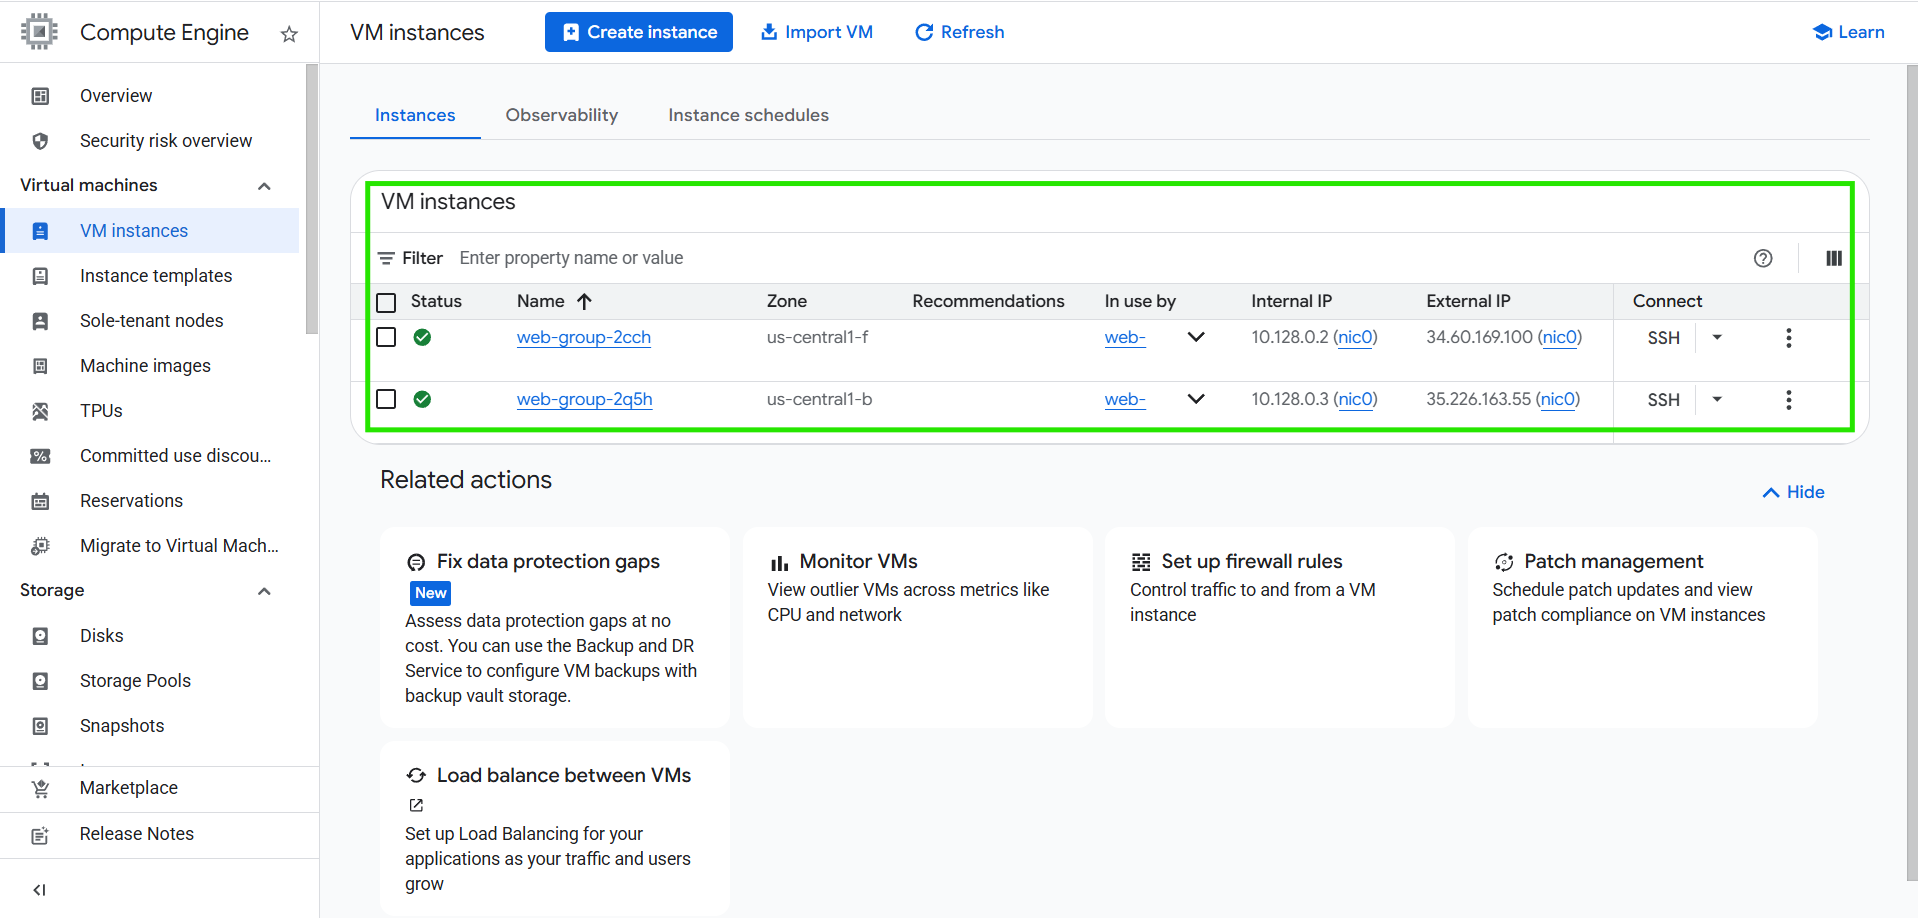Click the Release Notes icon
This screenshot has width=1918, height=918.
(x=40, y=835)
